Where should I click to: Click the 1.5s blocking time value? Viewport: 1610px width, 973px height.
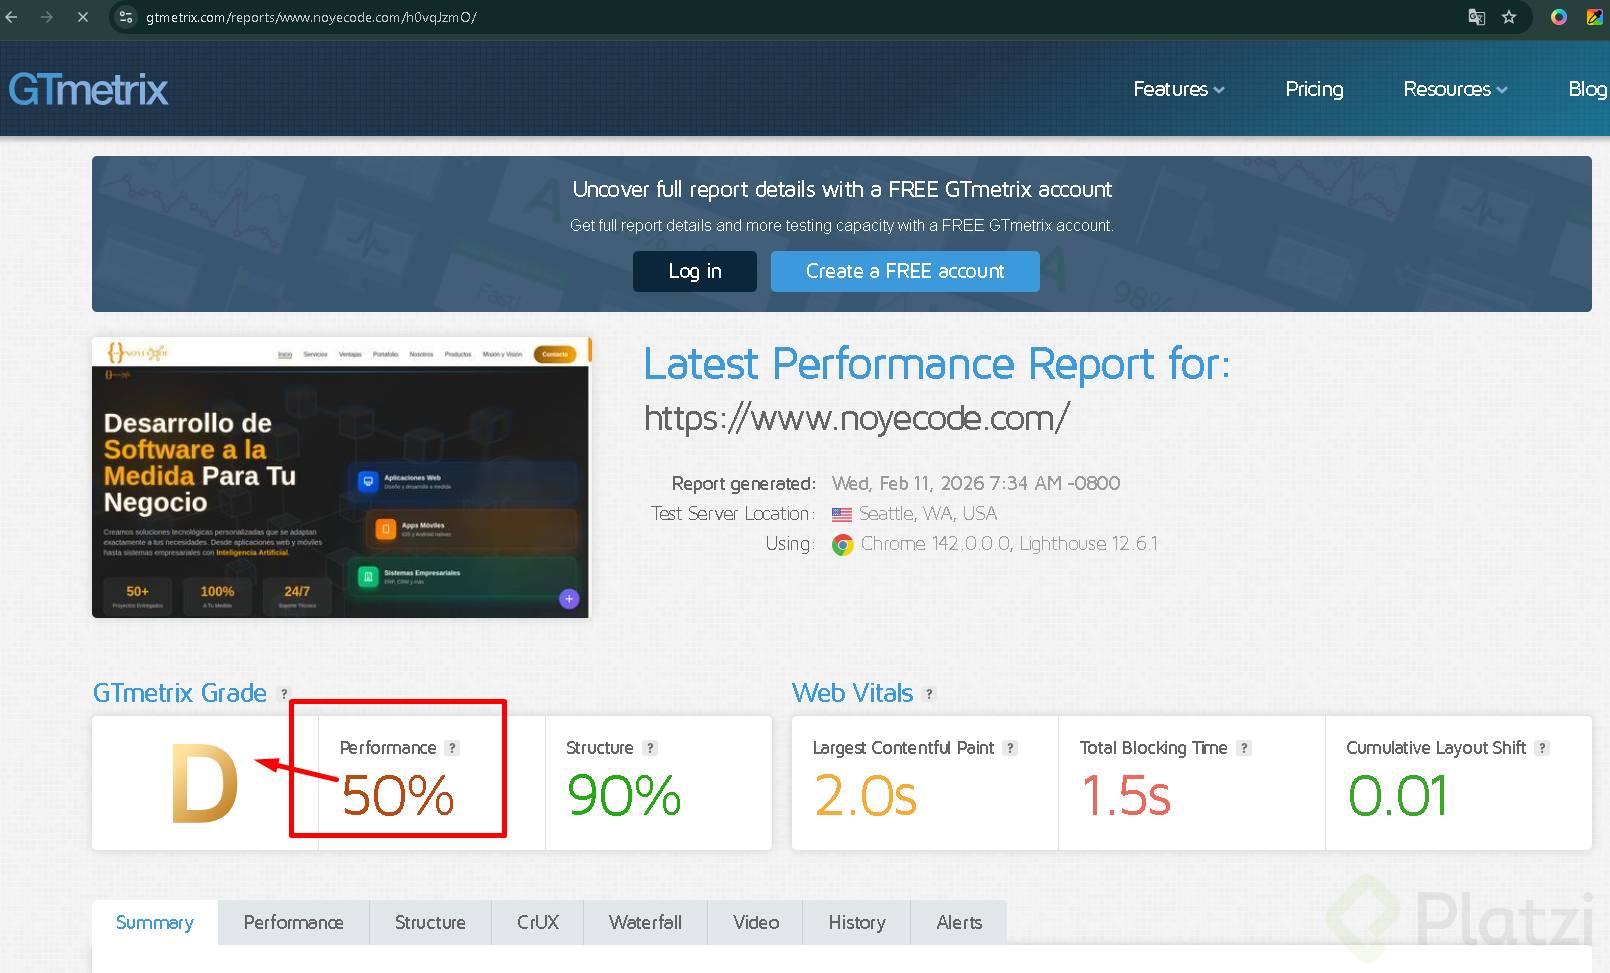[x=1125, y=796]
